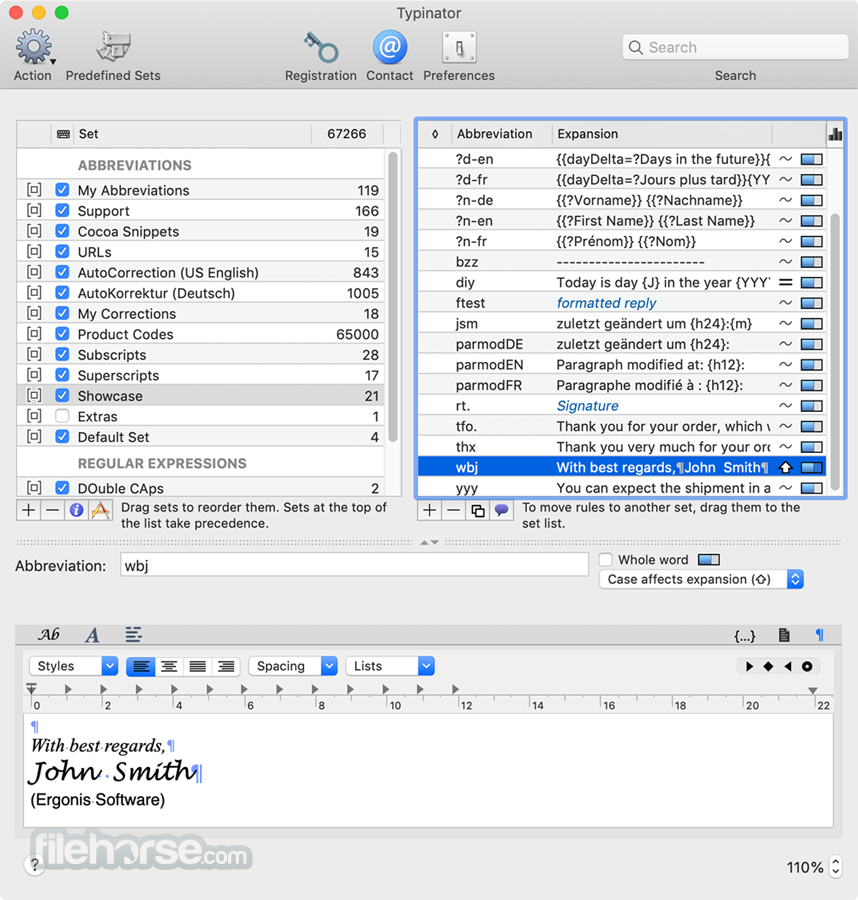Open rule comment speech bubble
Viewport: 858px width, 900px height.
(x=502, y=510)
